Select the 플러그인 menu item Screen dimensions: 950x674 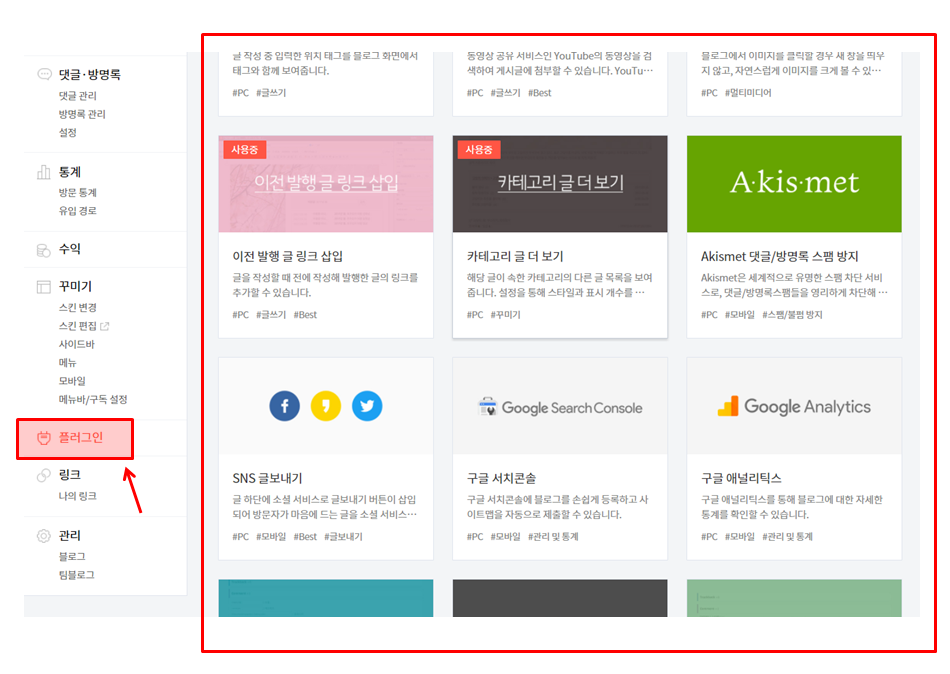coord(81,438)
